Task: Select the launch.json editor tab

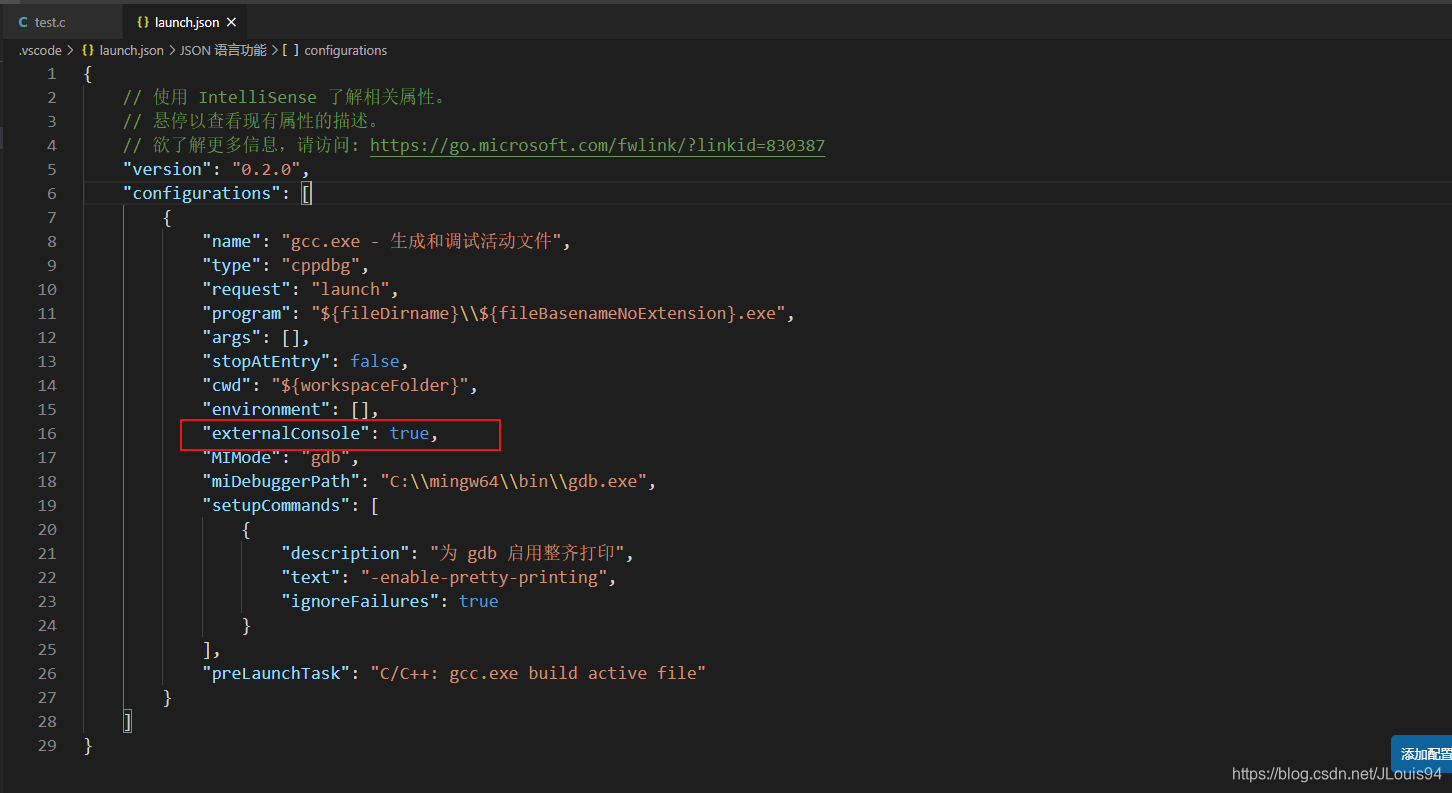Action: coord(184,22)
